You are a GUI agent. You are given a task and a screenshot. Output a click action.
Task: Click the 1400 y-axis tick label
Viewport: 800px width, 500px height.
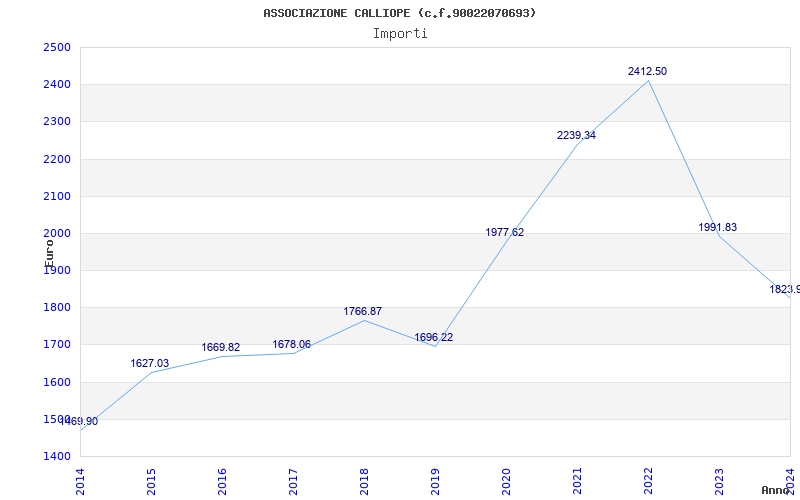click(57, 457)
